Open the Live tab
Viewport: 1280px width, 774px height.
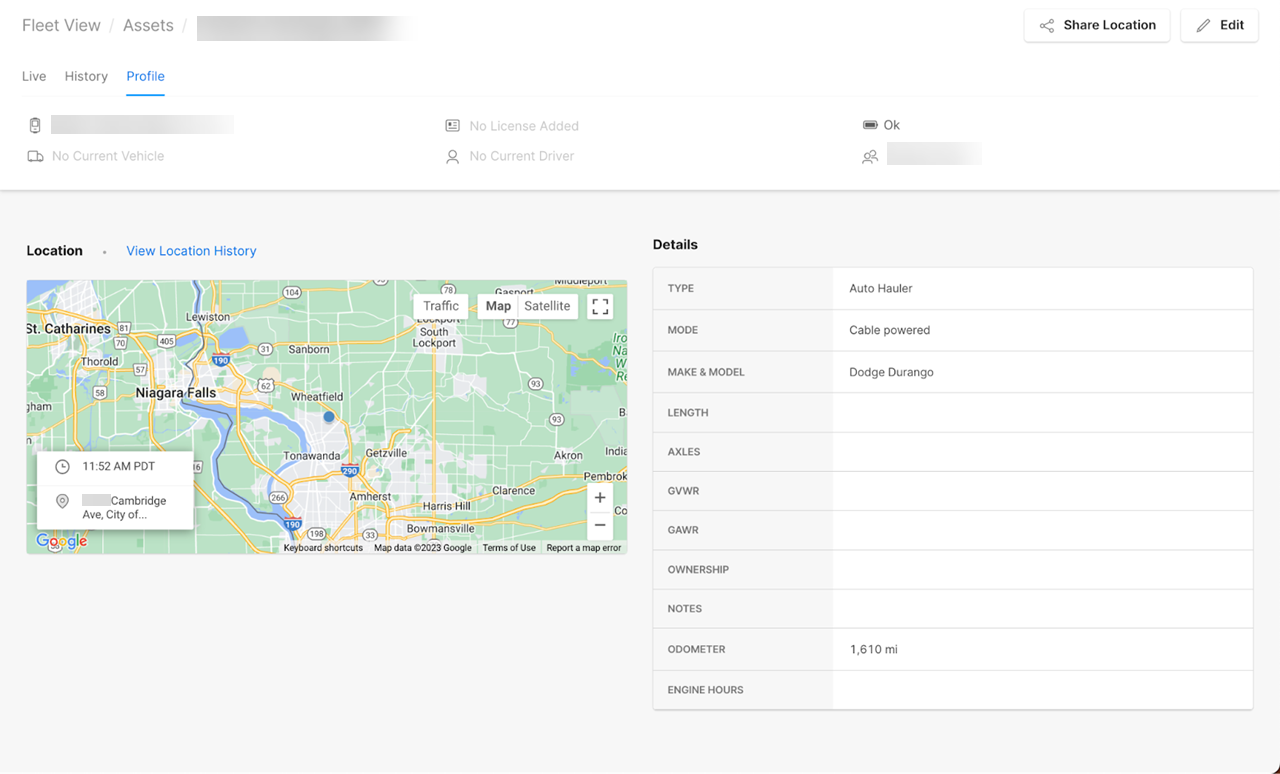[x=34, y=76]
